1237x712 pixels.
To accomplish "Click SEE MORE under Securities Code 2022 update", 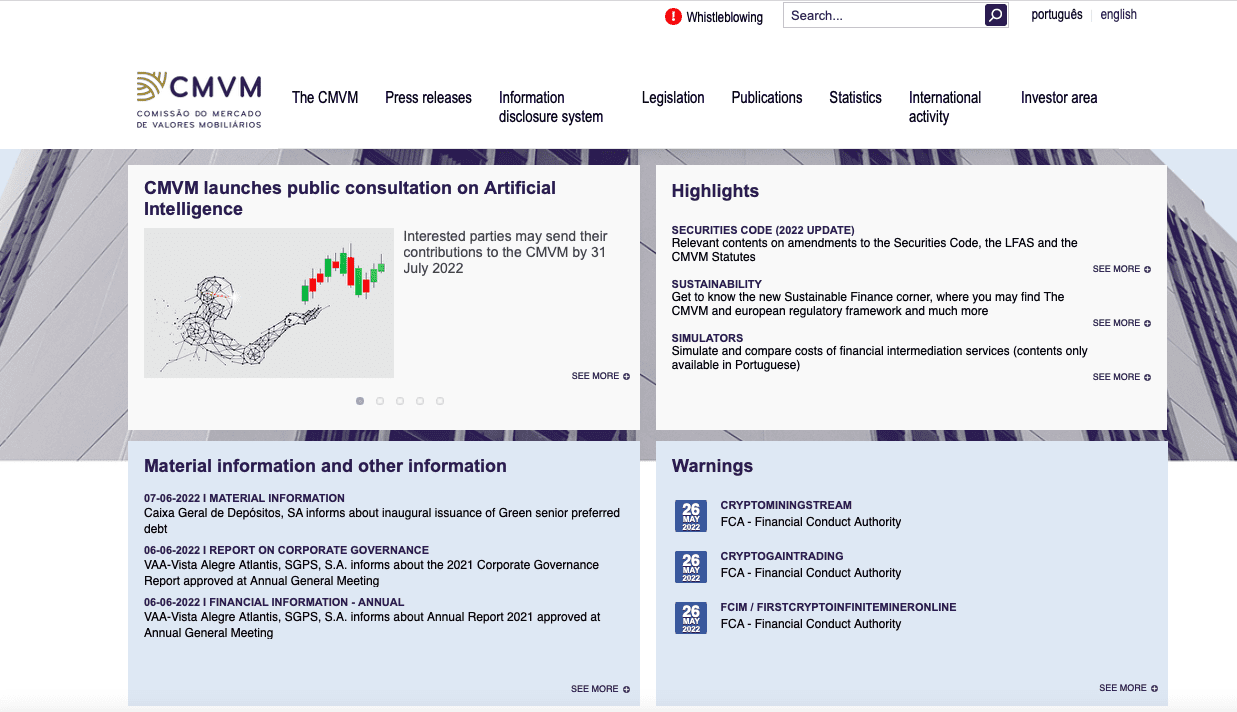I will point(1116,268).
